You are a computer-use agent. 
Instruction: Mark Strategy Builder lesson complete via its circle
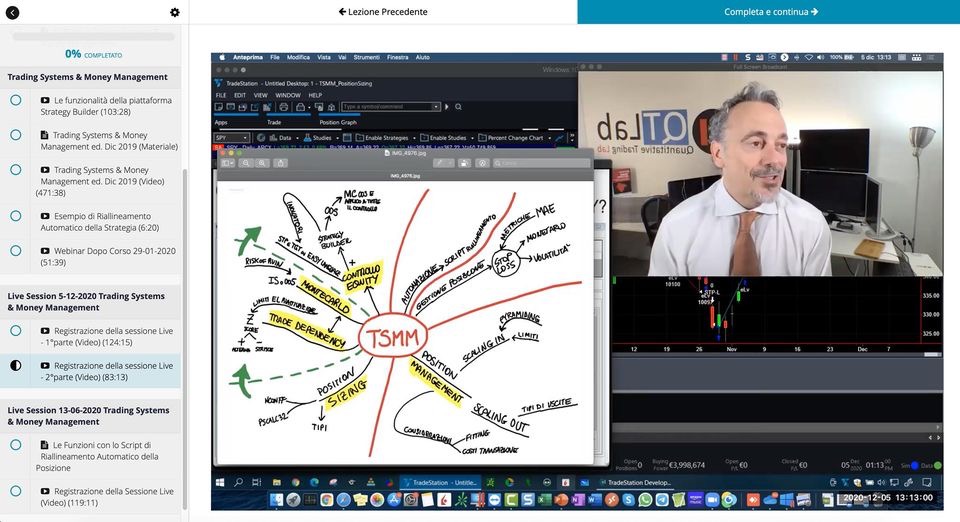[x=16, y=100]
